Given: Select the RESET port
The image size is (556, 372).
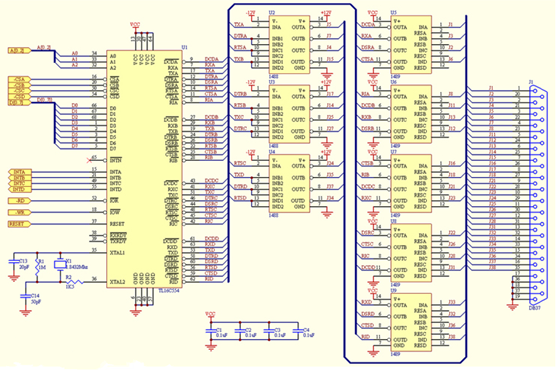Looking at the screenshot, I should click(x=19, y=224).
